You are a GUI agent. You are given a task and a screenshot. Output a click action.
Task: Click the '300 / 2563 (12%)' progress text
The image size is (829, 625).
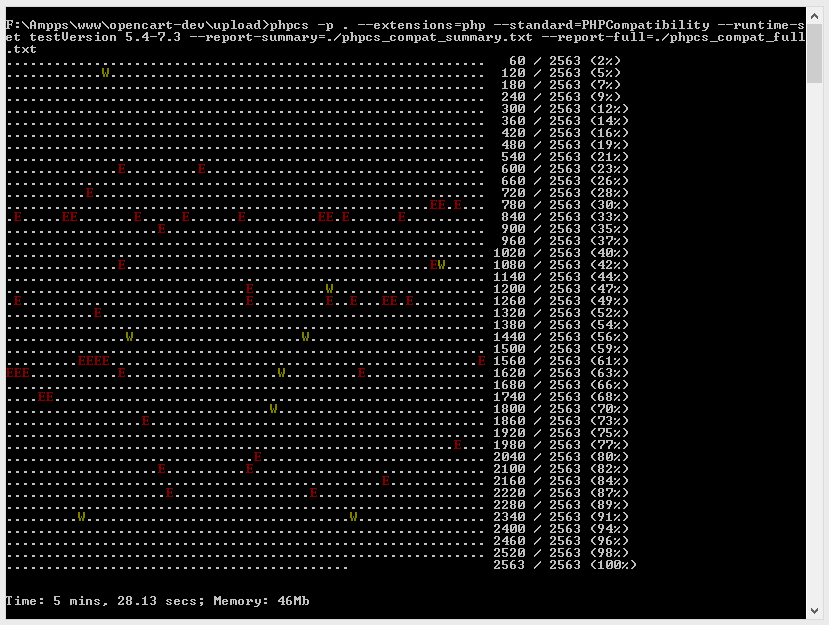point(565,109)
